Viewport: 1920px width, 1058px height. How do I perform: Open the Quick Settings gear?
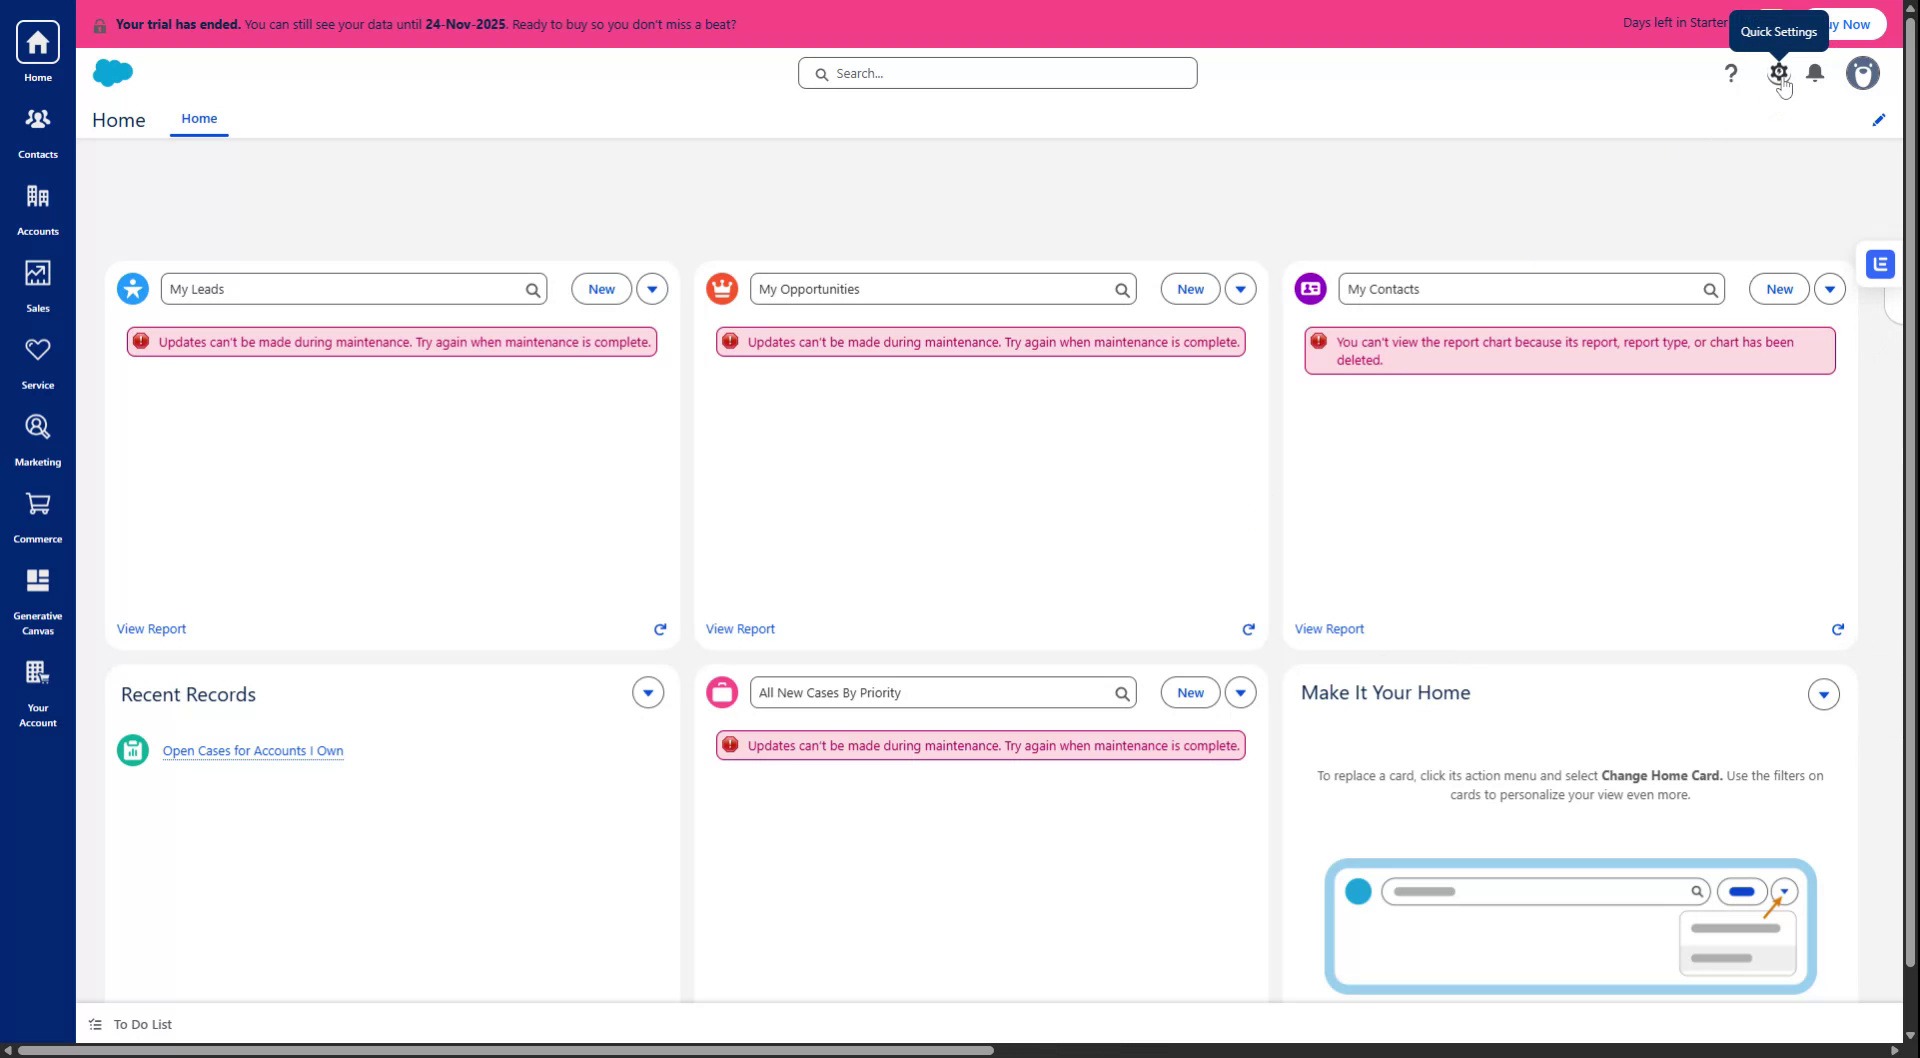click(1778, 72)
